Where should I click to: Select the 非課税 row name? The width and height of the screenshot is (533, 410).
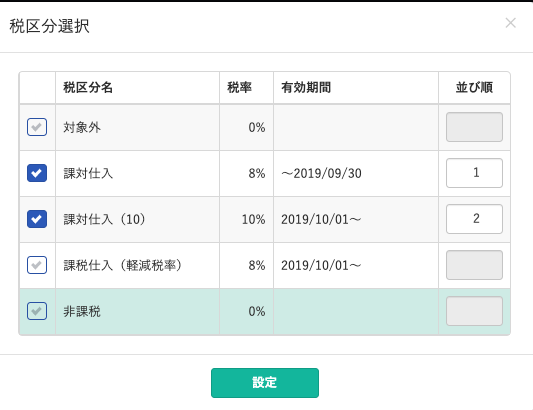(82, 311)
